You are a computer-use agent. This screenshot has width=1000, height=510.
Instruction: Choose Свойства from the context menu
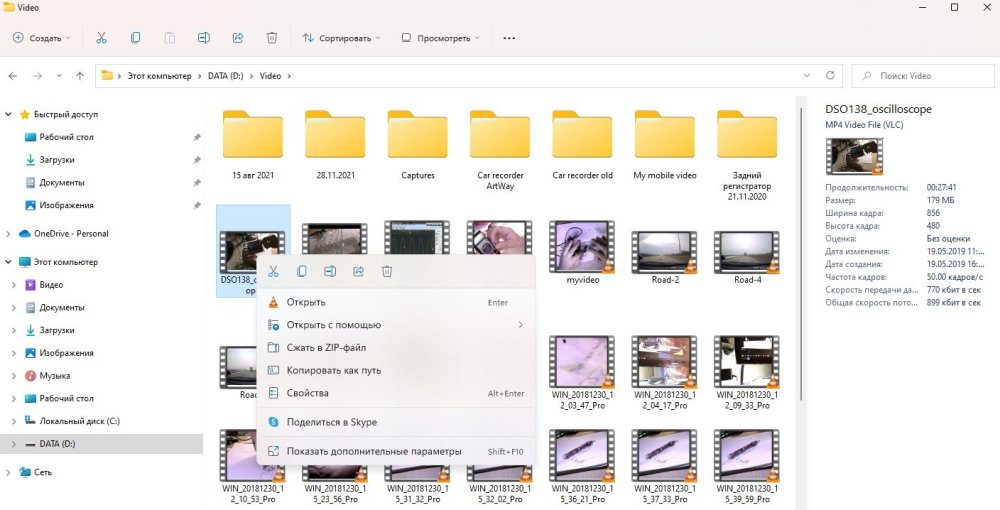click(x=307, y=393)
